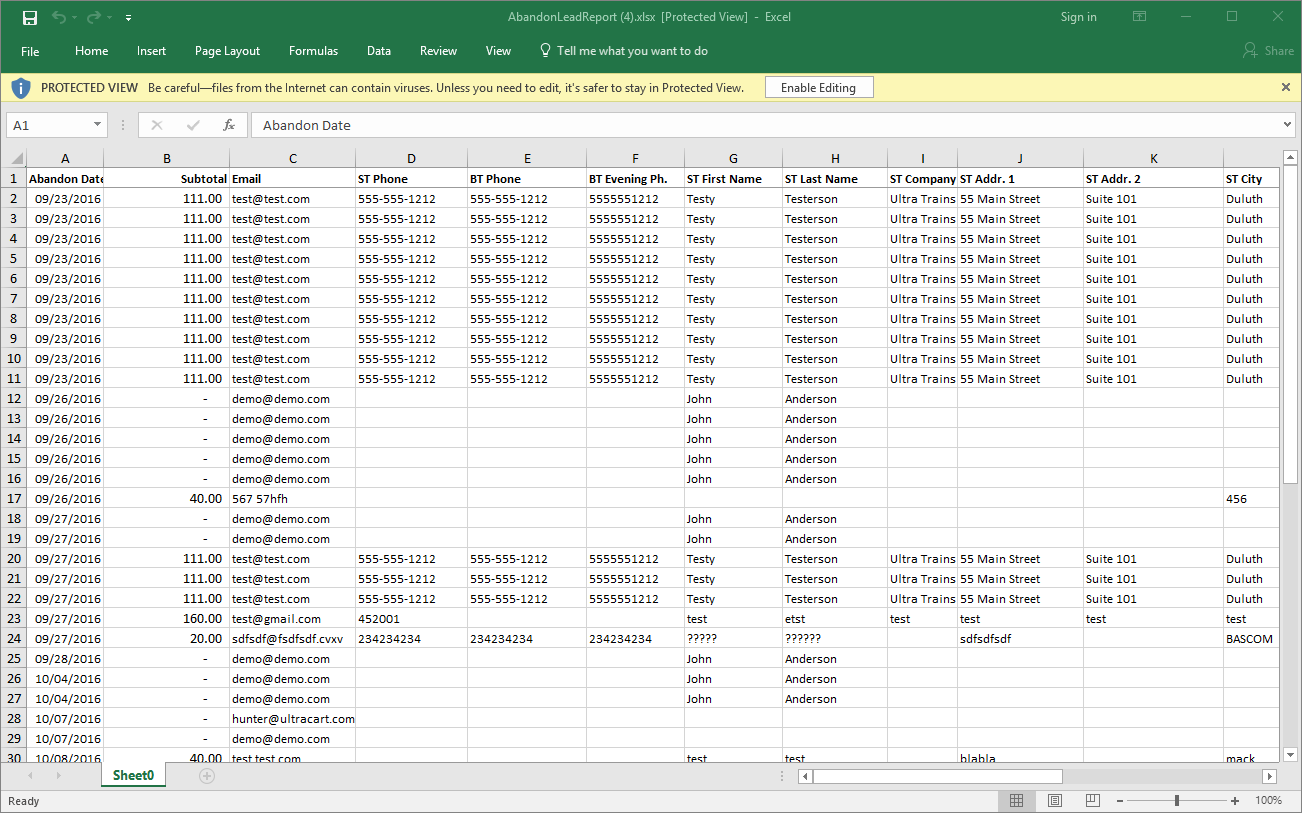The width and height of the screenshot is (1302, 813).
Task: Click the Share button label
Action: click(1279, 51)
